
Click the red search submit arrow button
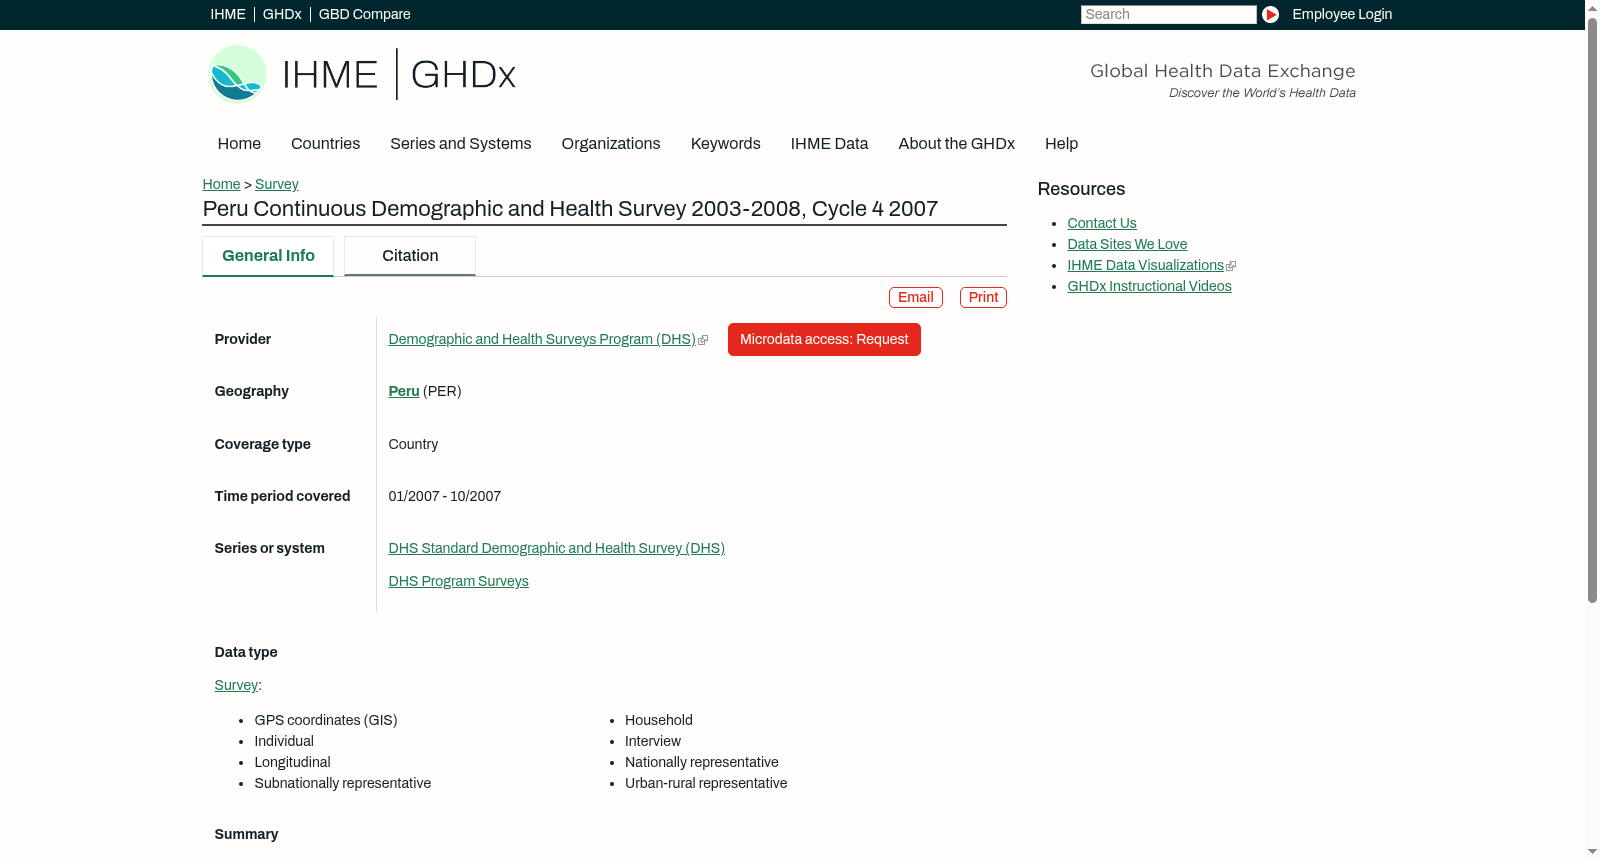coord(1270,14)
